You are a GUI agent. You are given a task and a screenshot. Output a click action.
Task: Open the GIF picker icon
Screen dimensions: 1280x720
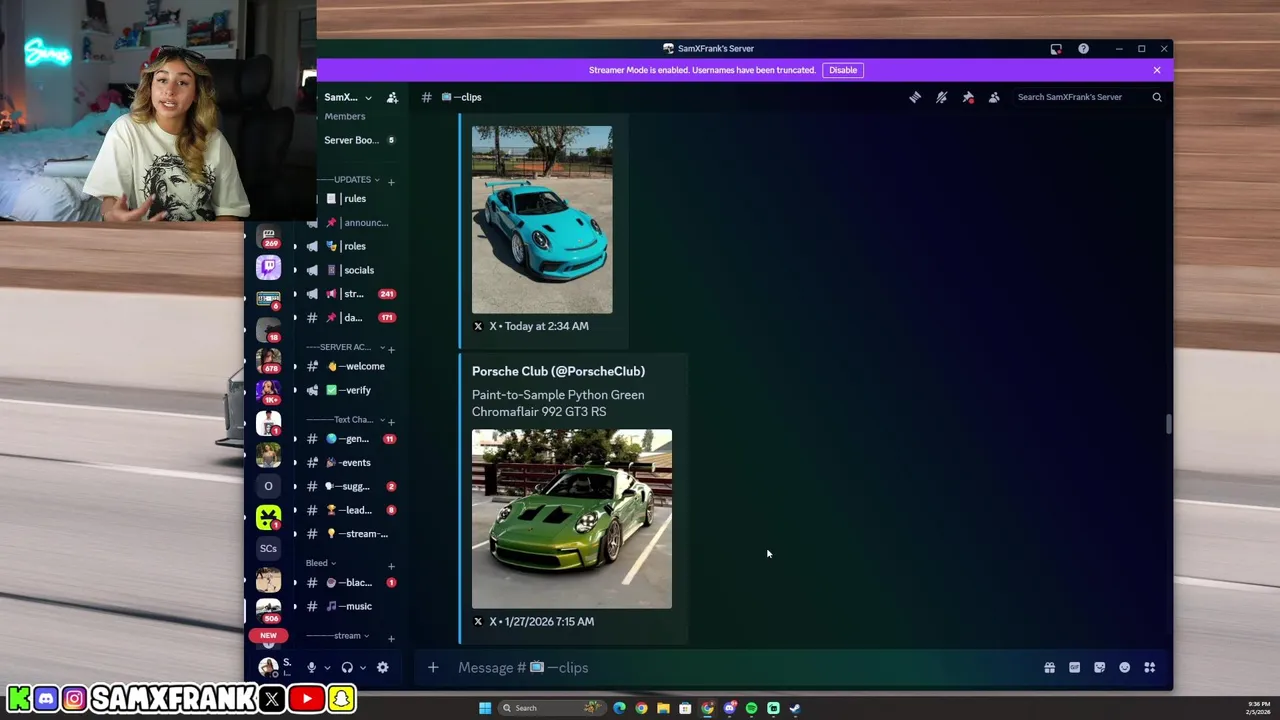point(1074,667)
